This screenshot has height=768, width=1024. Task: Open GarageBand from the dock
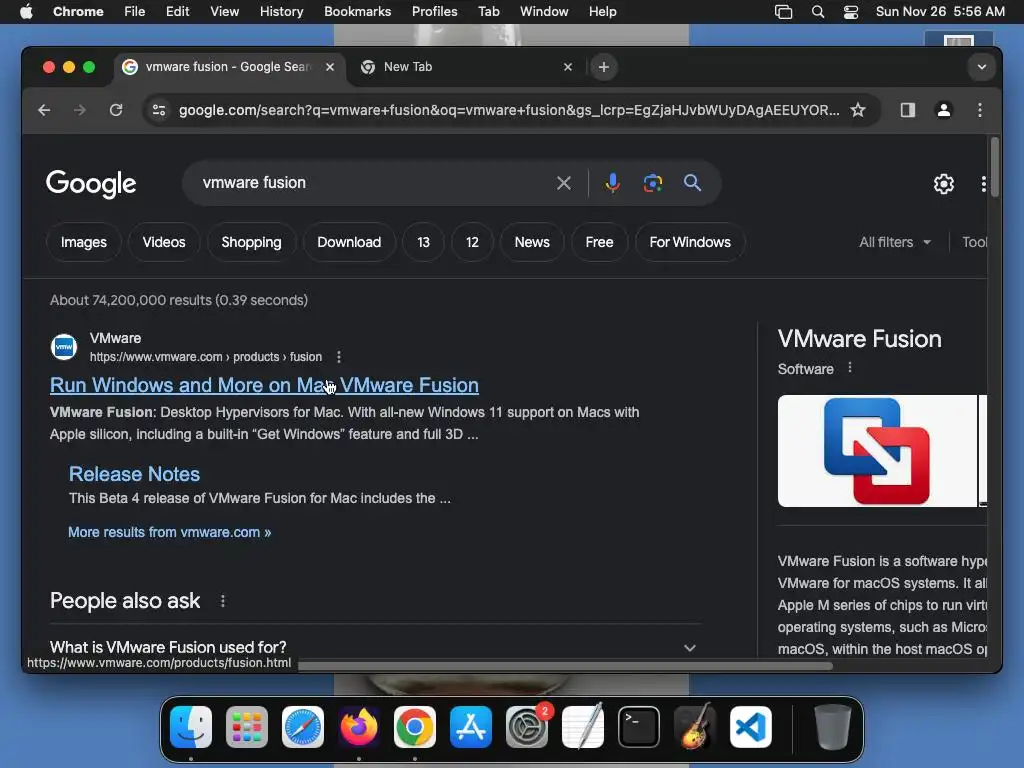(695, 727)
